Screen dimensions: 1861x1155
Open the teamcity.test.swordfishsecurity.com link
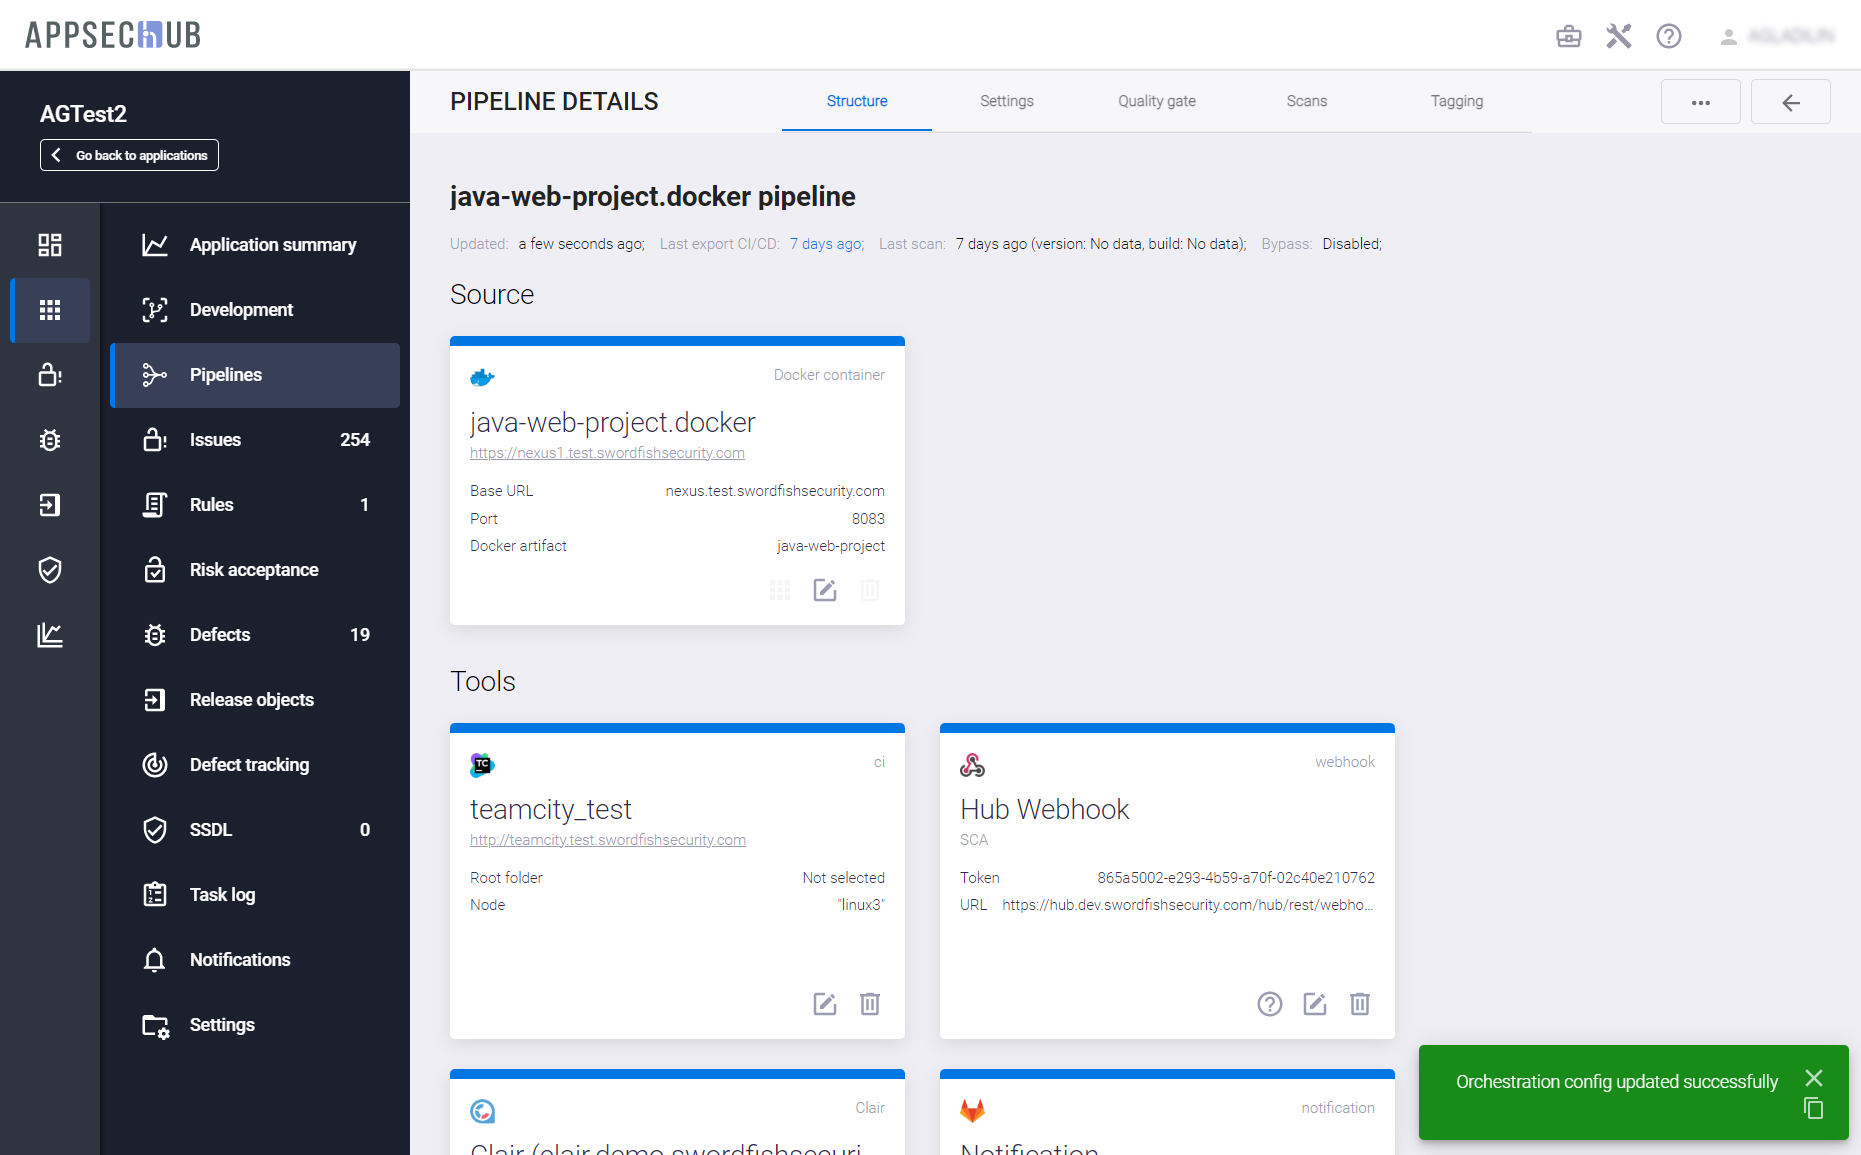[x=608, y=840]
